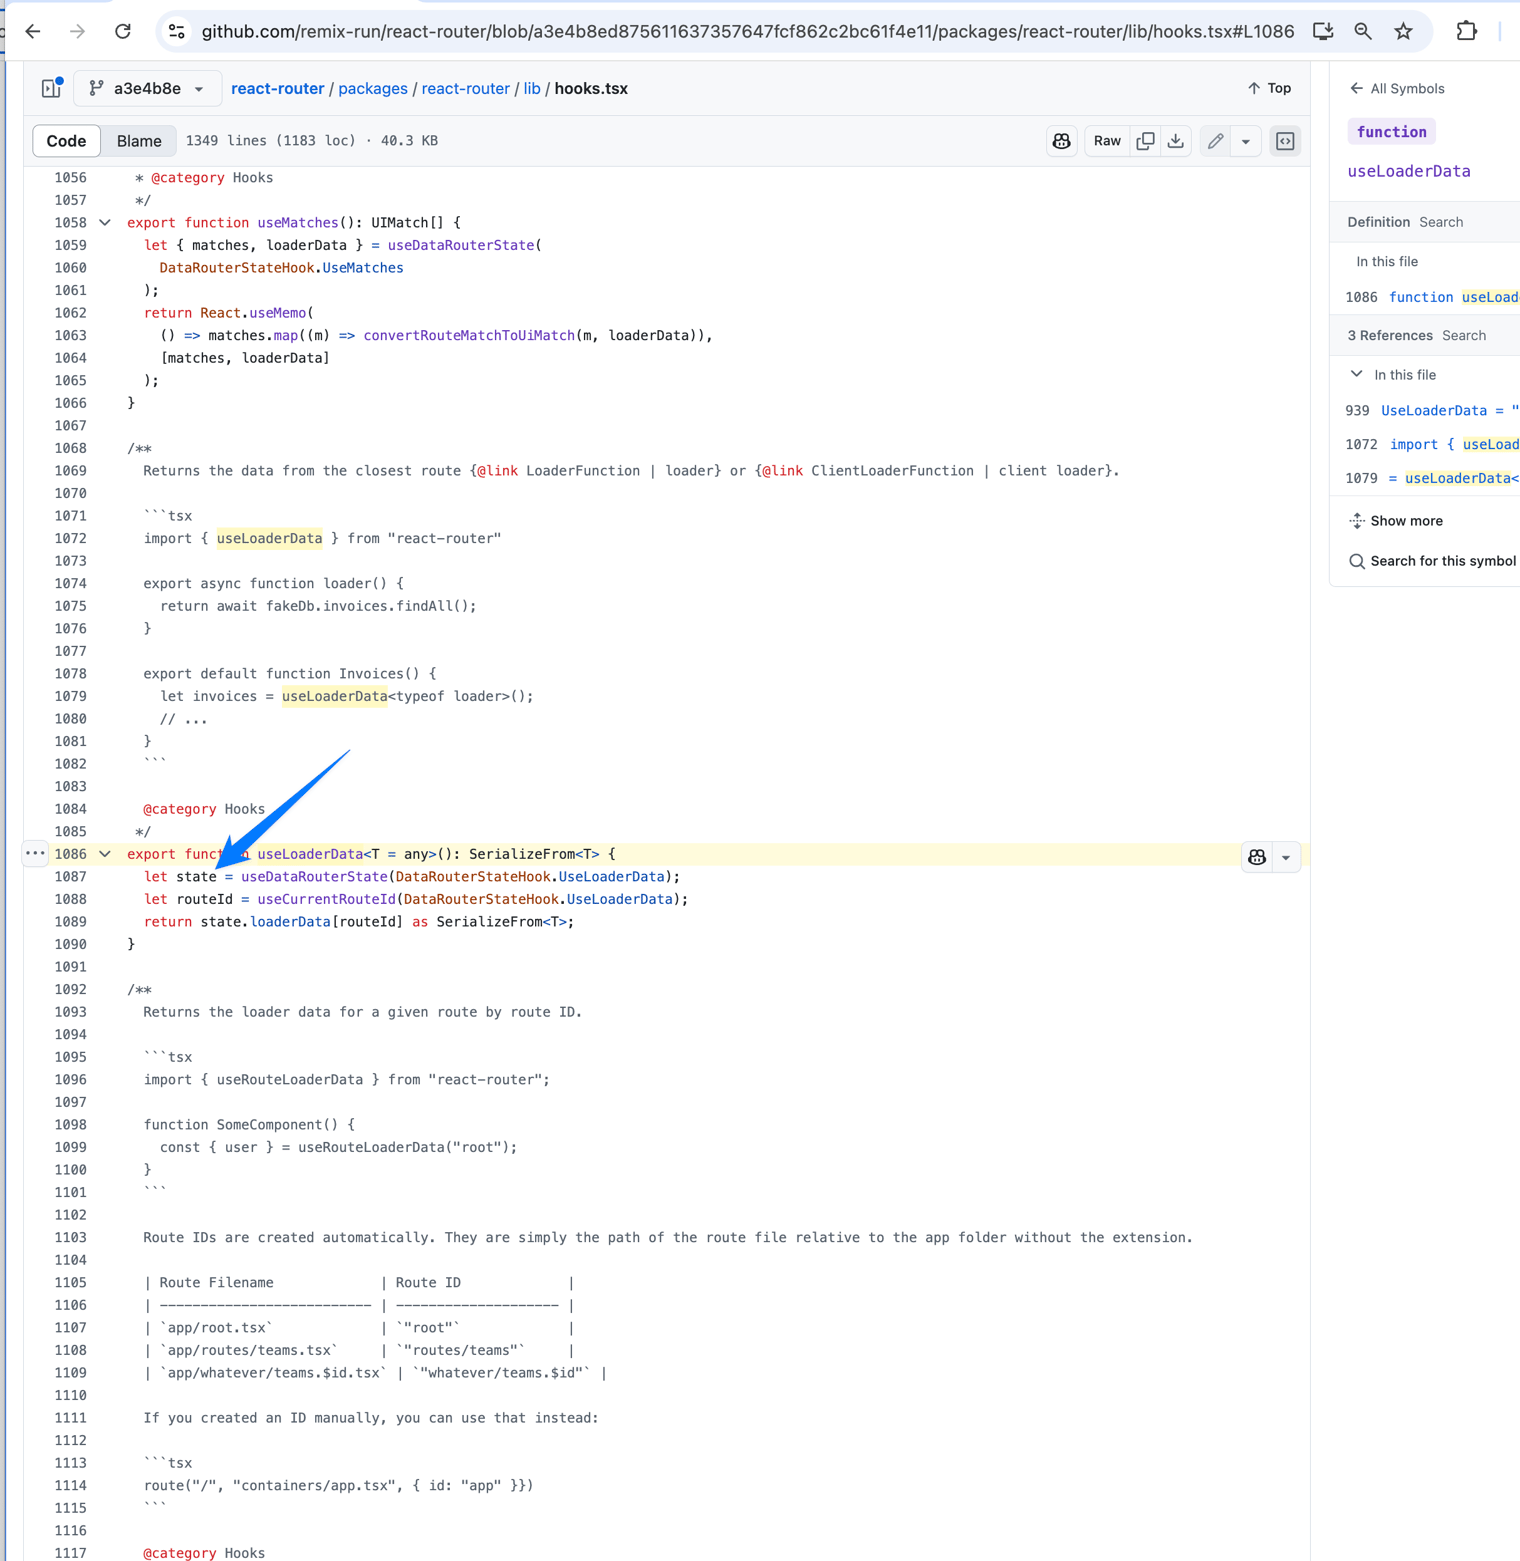Open the packages folder breadcrumb
Viewport: 1520px width, 1561px height.
click(x=373, y=88)
